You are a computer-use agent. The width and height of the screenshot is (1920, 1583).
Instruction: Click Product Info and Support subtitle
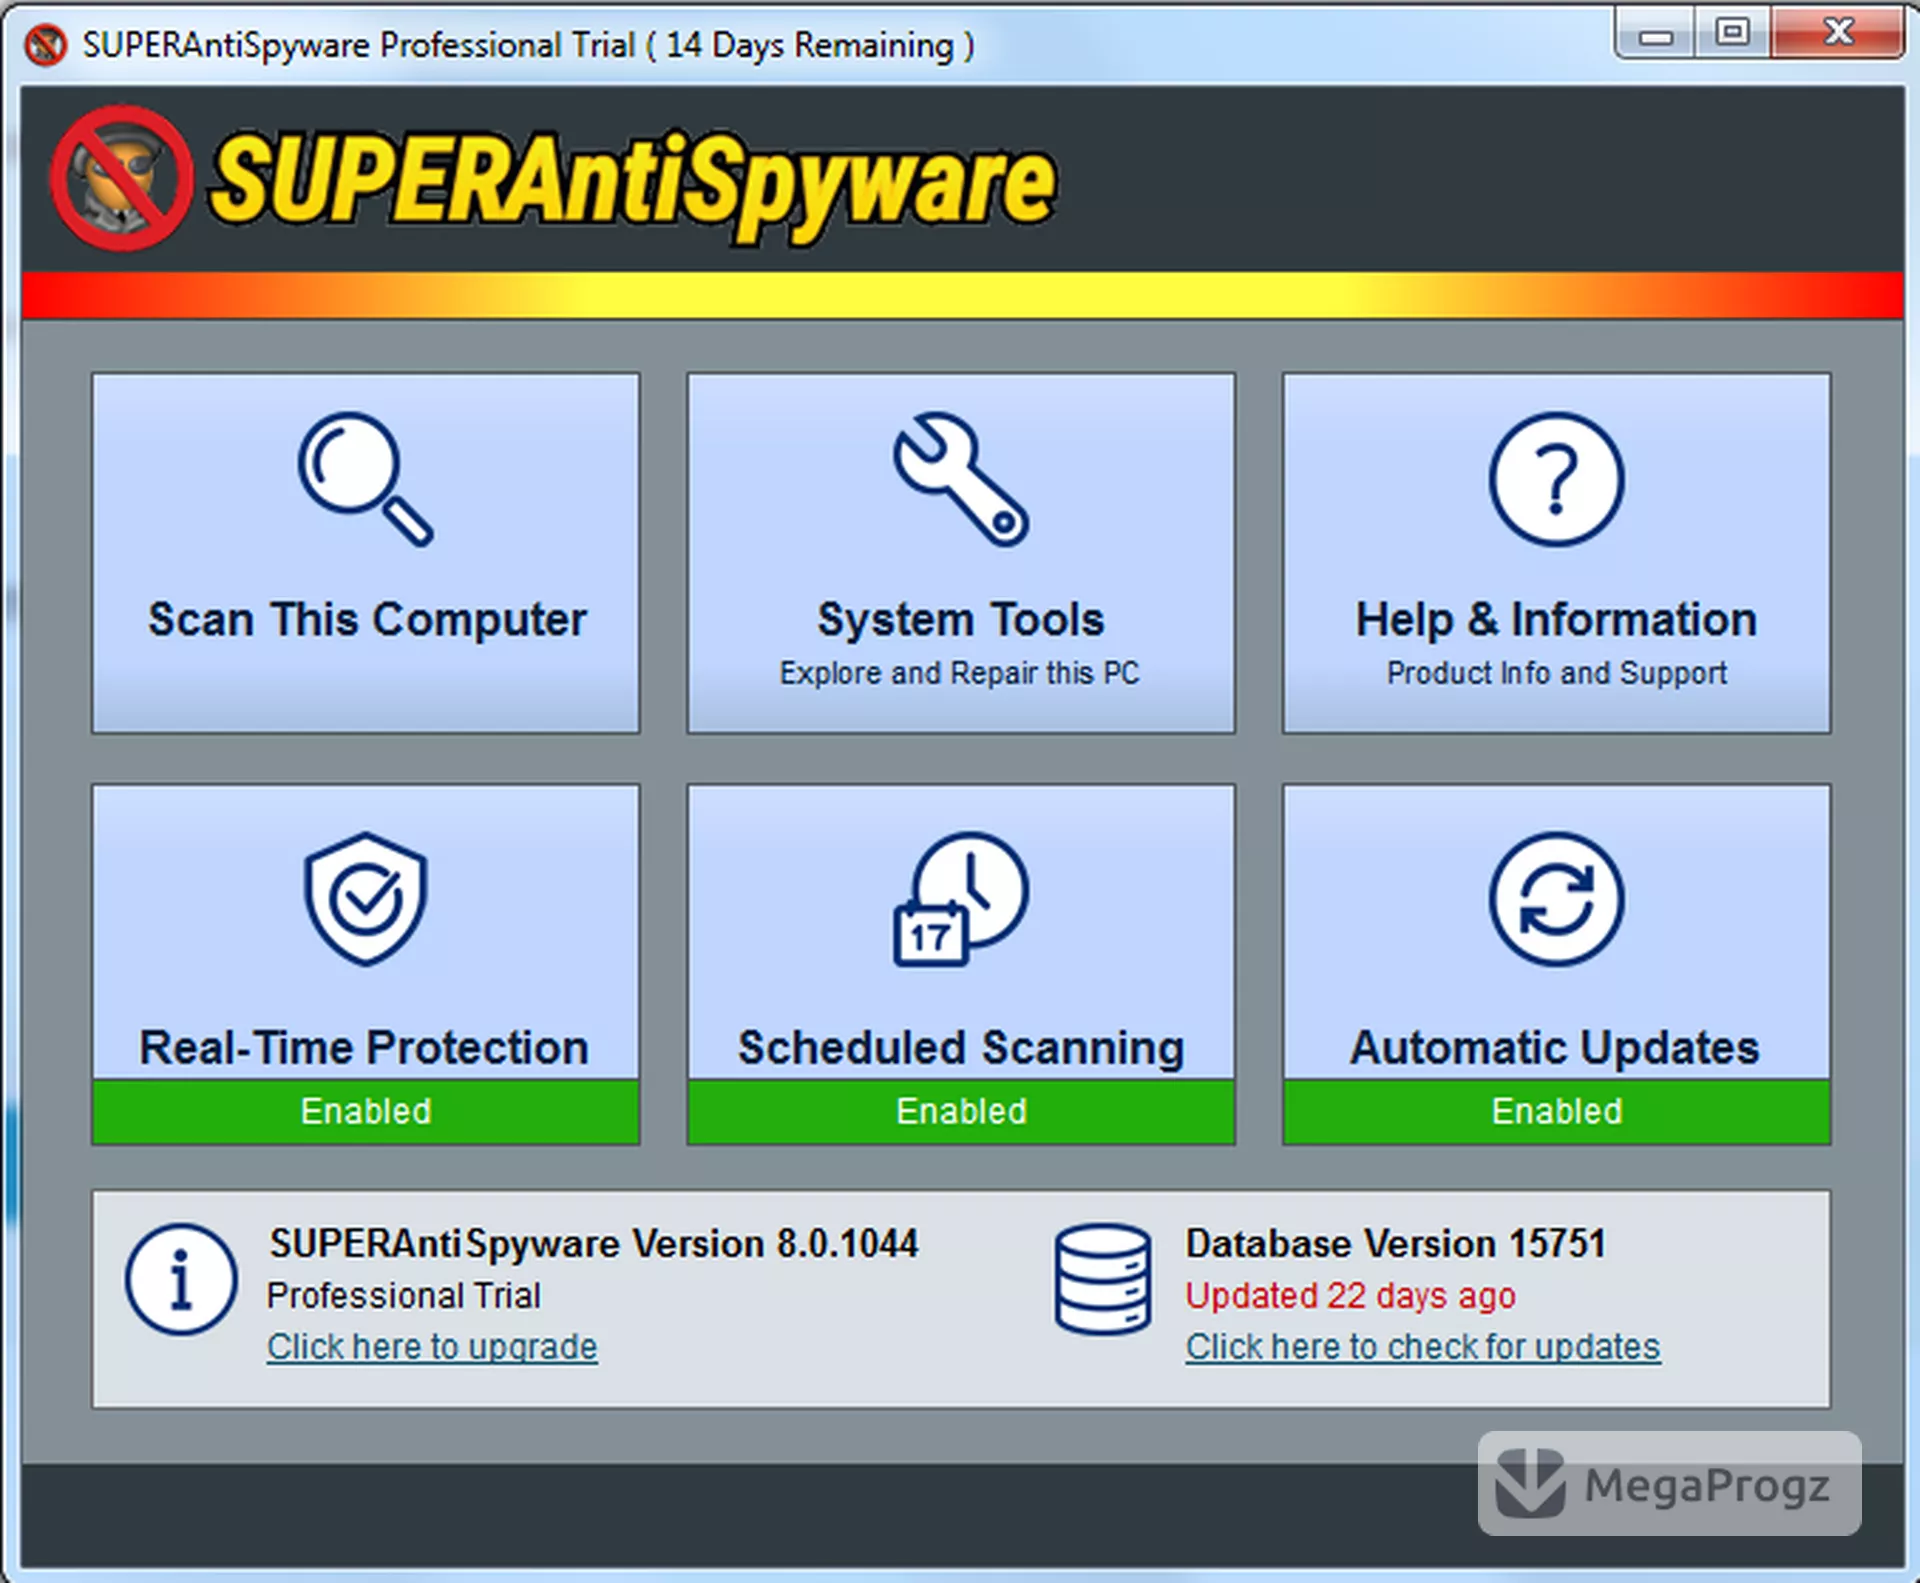[x=1557, y=673]
